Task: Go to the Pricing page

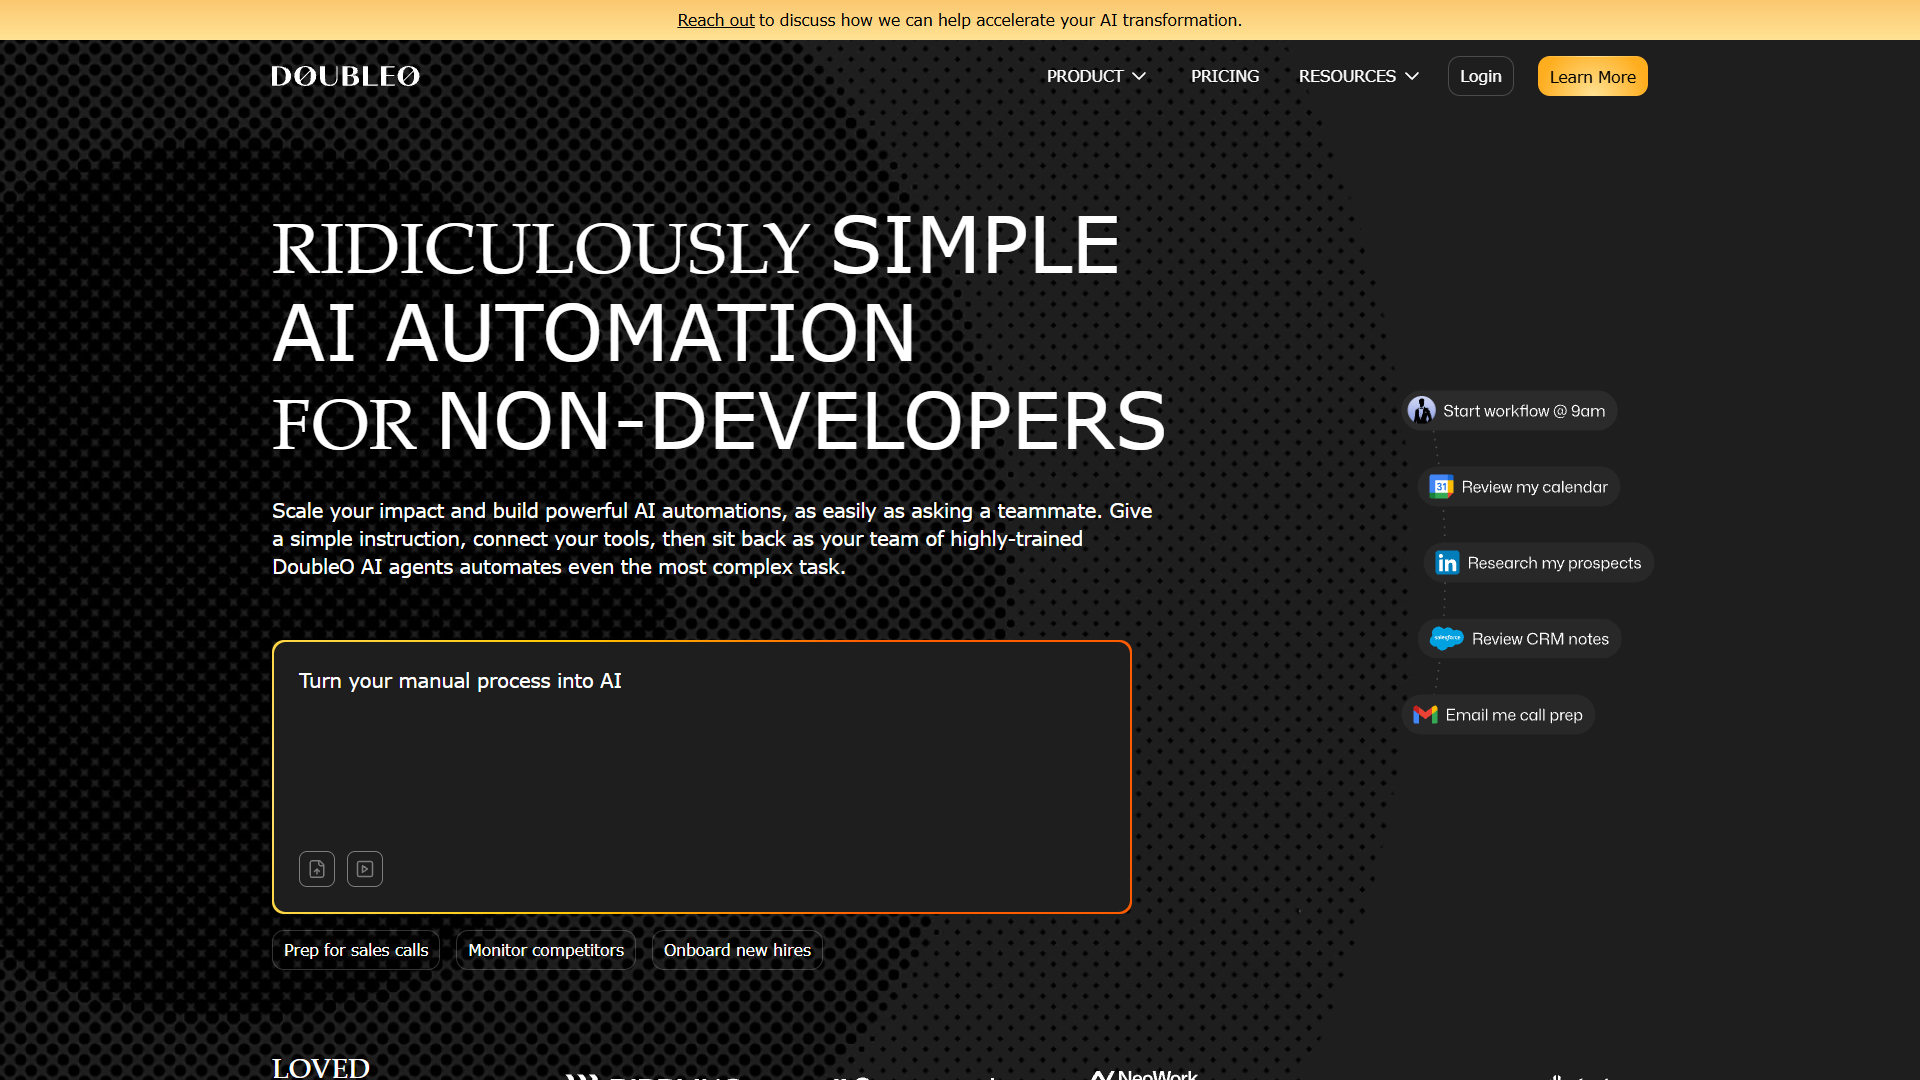Action: 1225,76
